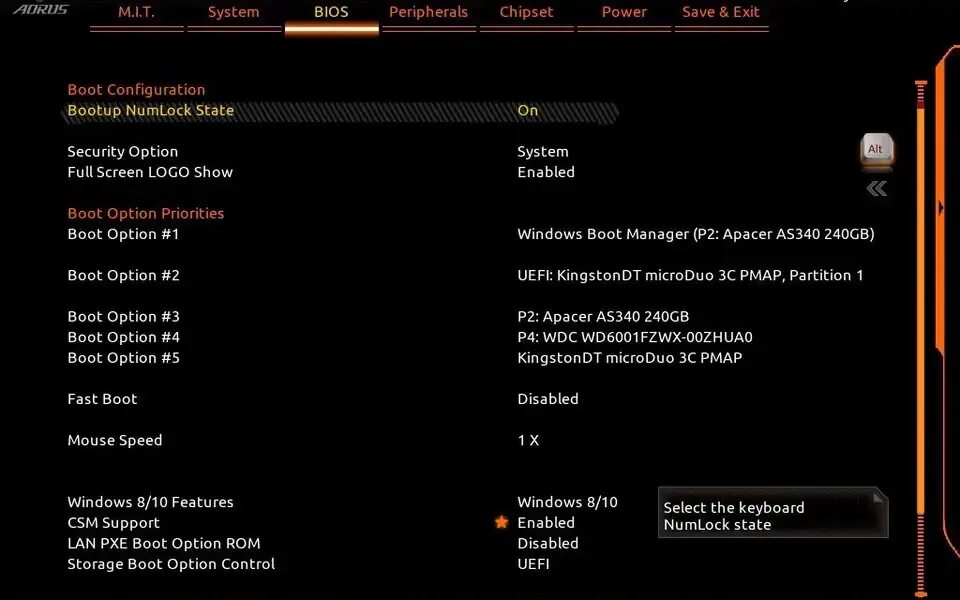
Task: Click the NumLock help tooltip corner
Action: pos(879,495)
